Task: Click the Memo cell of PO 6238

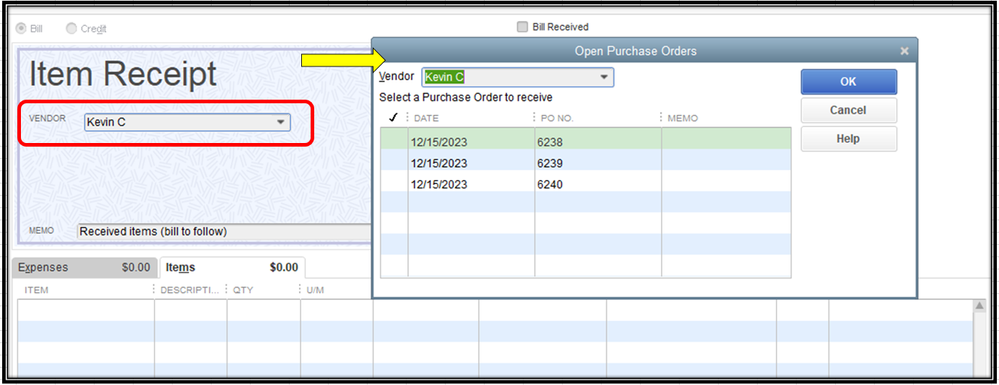Action: tap(726, 139)
